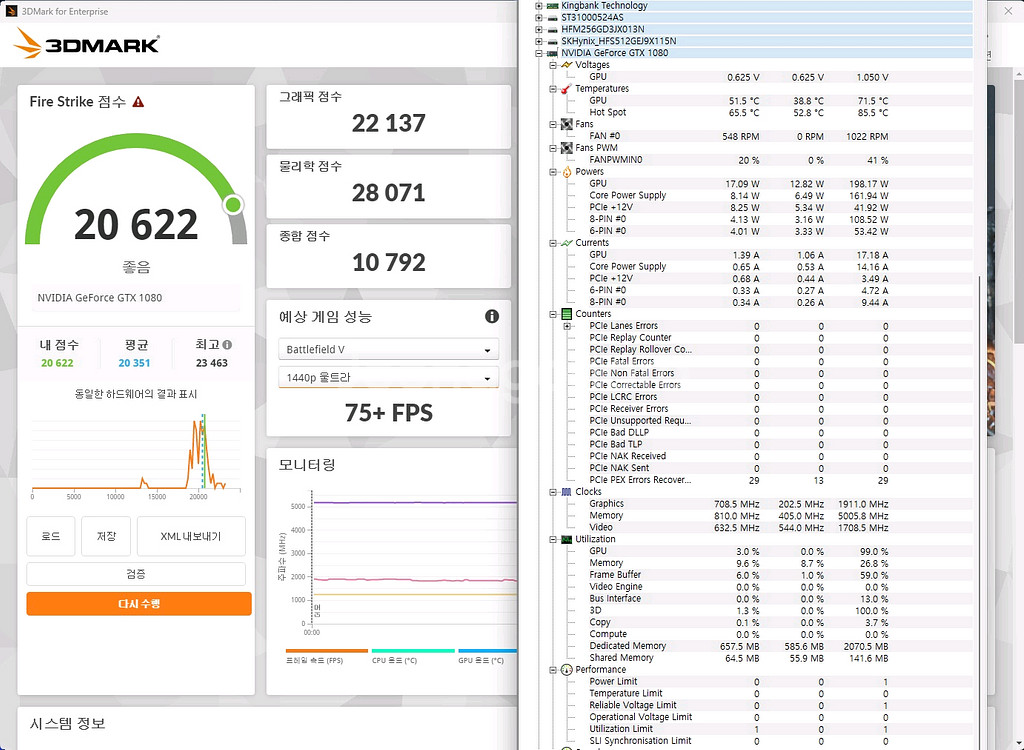Screen dimensions: 1024x750
Task: Click the Temperatures thermometer icon
Action: 567,88
